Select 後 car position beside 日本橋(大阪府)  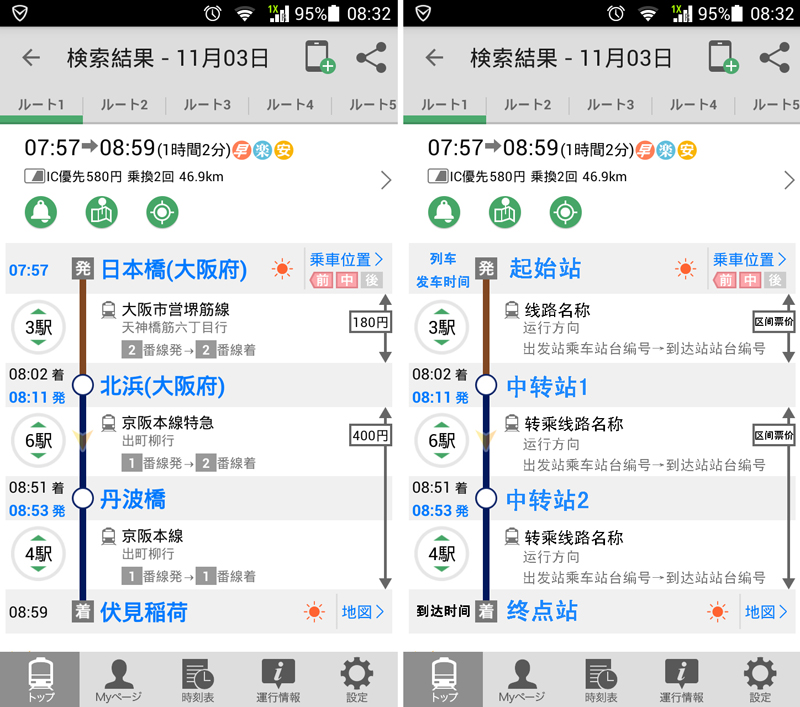point(371,281)
